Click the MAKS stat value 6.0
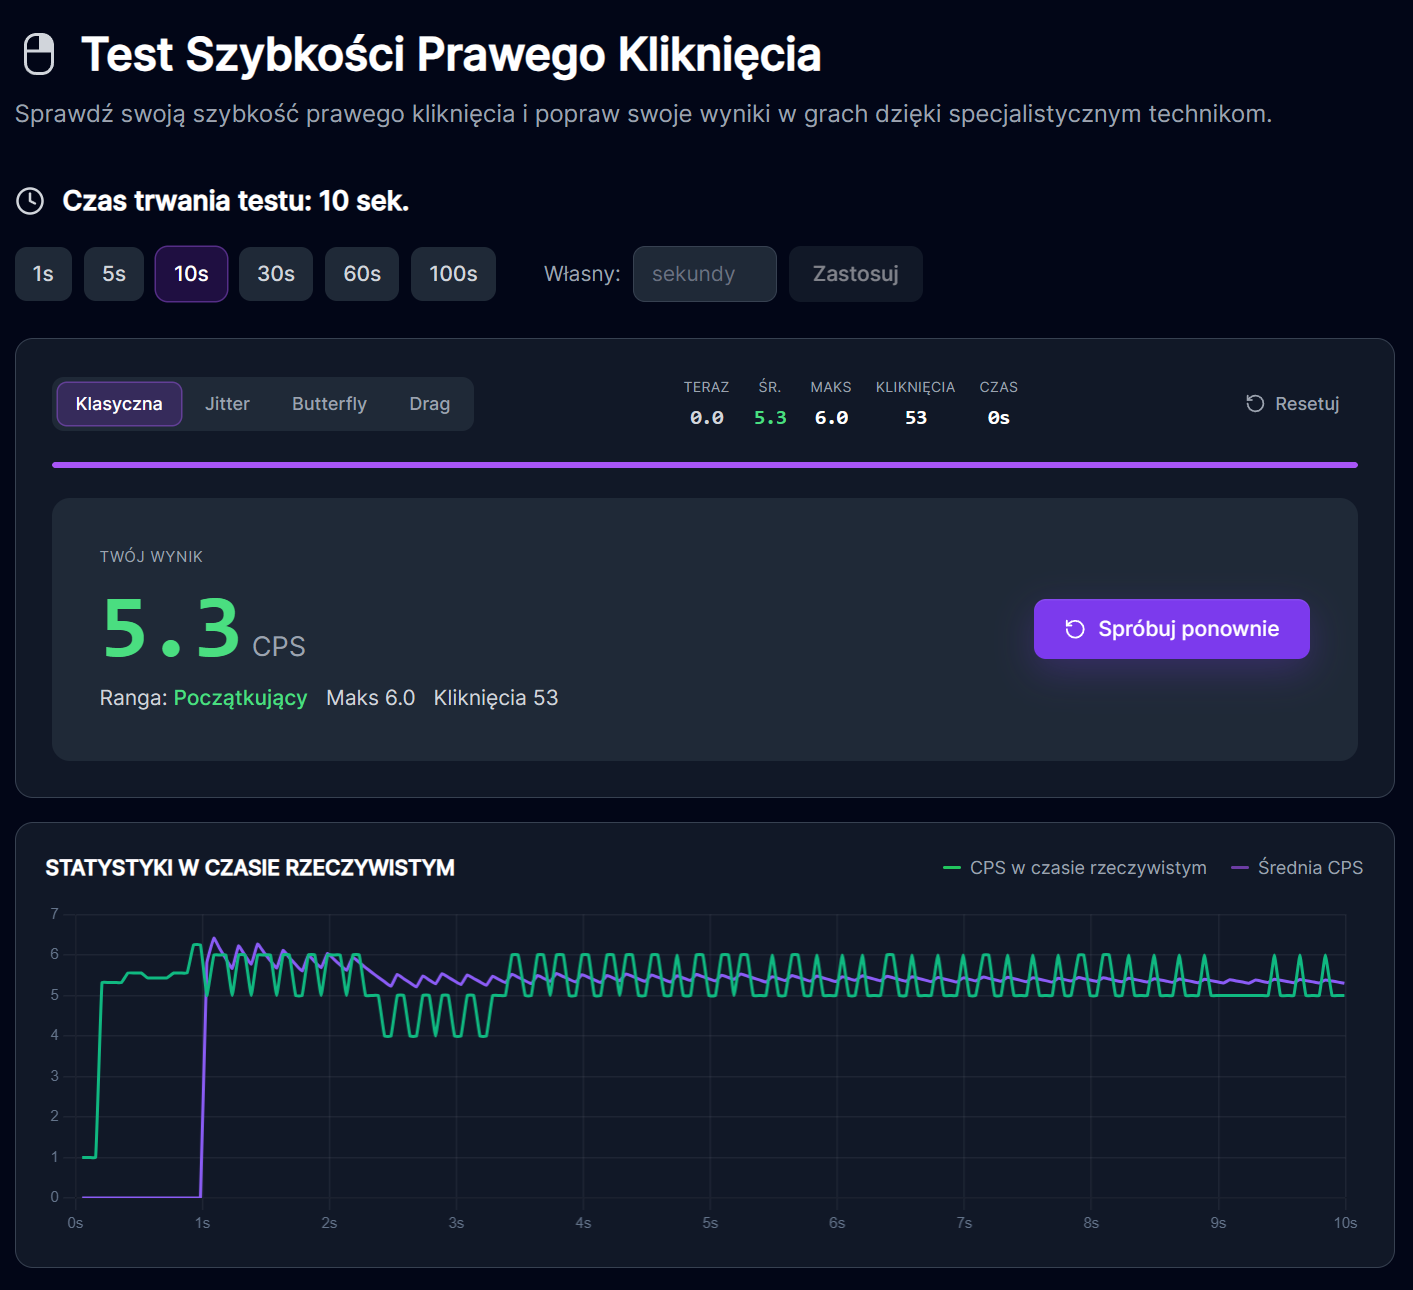 tap(831, 418)
